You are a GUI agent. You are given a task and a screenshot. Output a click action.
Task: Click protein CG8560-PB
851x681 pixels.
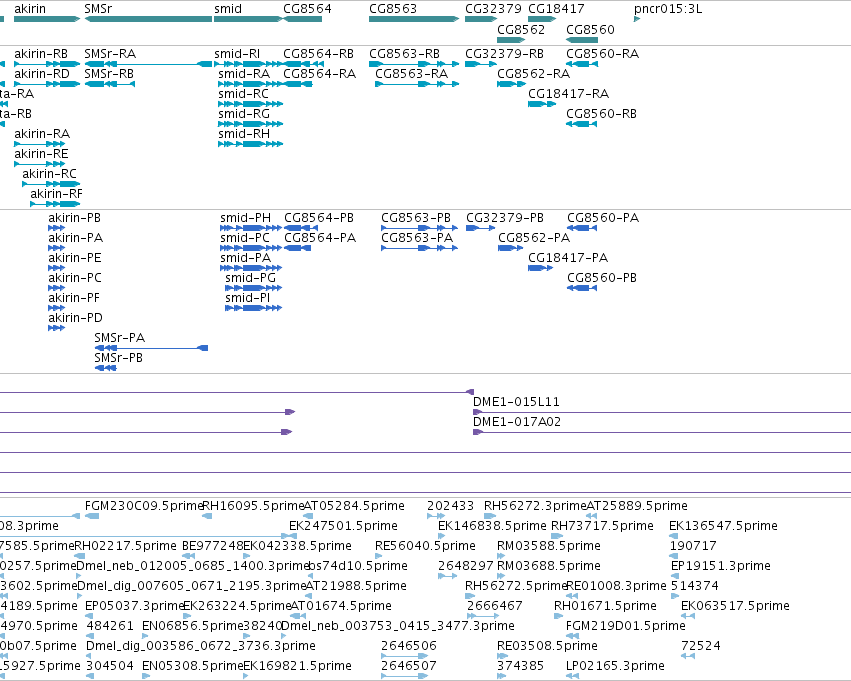point(602,278)
